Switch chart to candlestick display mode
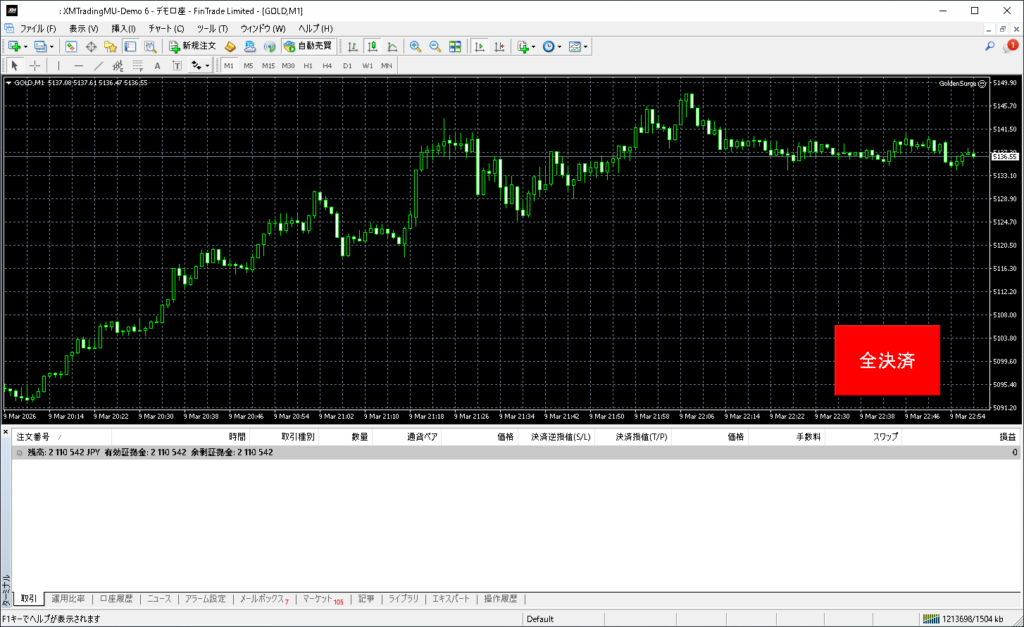The width and height of the screenshot is (1024, 627). (x=372, y=46)
